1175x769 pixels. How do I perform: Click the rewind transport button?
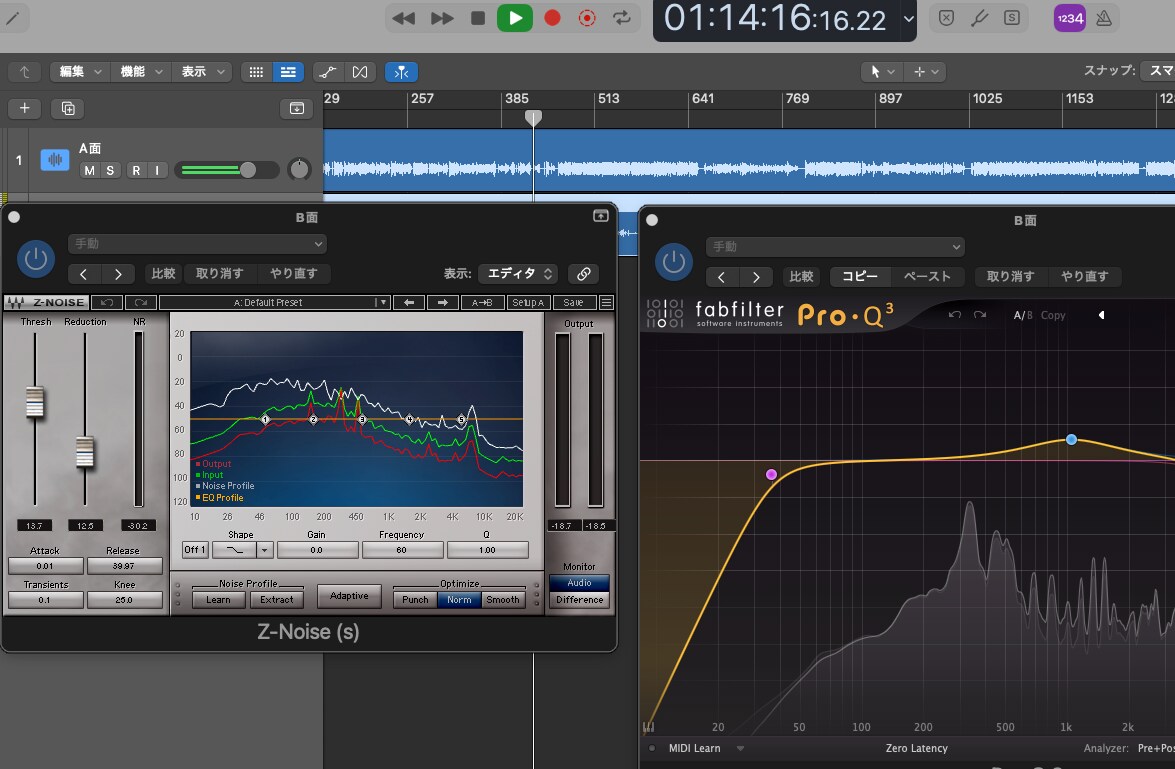(403, 18)
